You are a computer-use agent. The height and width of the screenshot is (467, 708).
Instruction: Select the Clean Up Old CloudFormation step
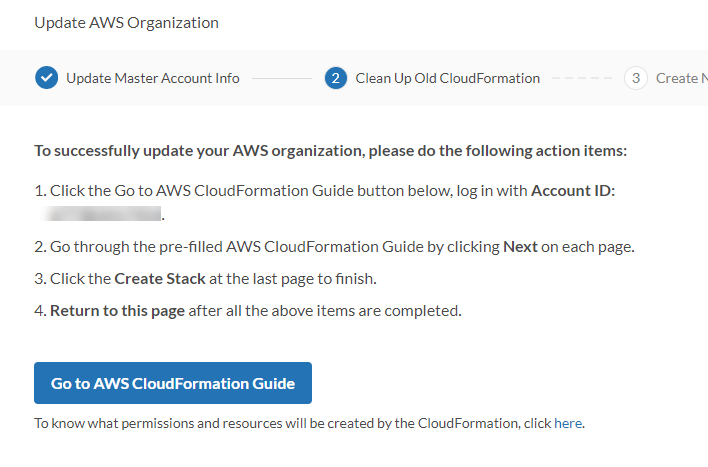coord(448,78)
